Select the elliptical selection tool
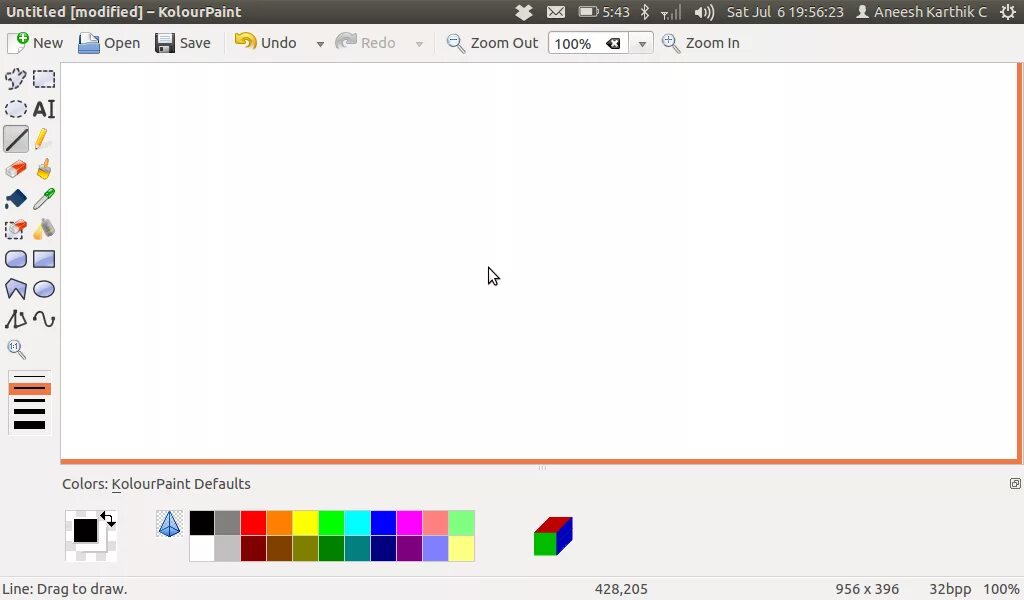Viewport: 1024px width, 600px height. [x=16, y=109]
